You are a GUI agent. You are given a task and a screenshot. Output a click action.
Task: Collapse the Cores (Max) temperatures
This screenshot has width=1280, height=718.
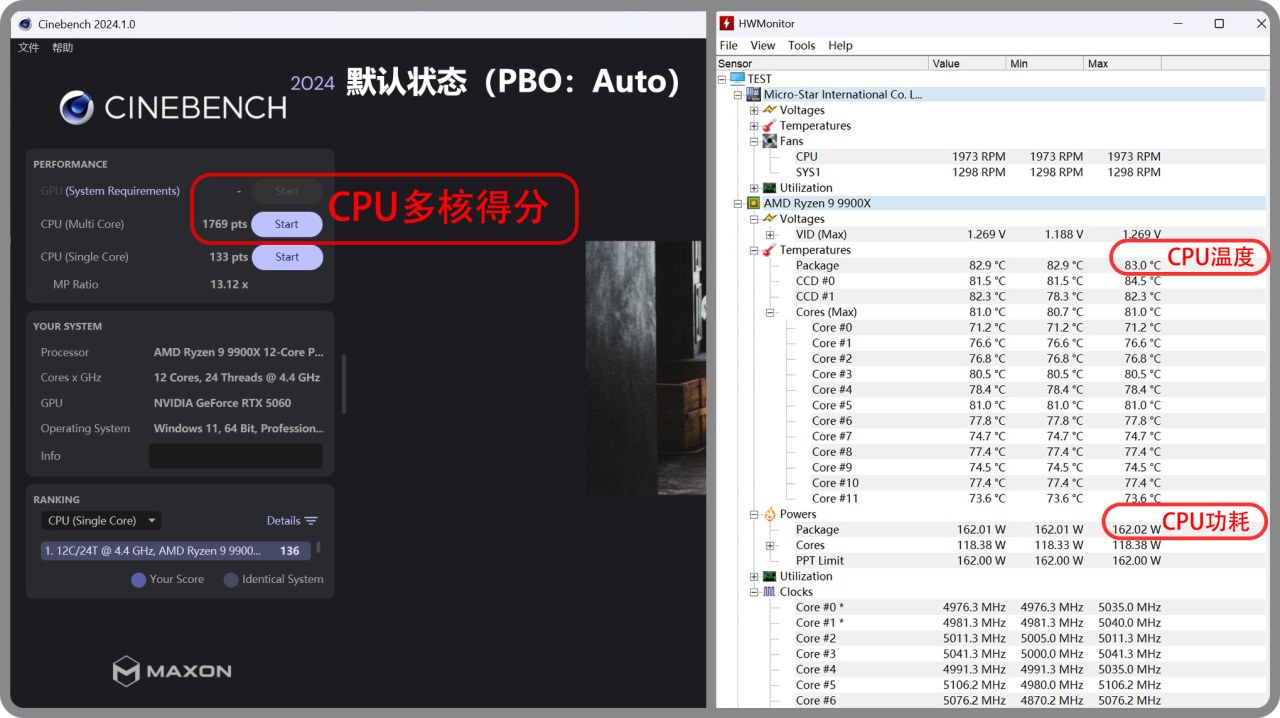tap(770, 312)
